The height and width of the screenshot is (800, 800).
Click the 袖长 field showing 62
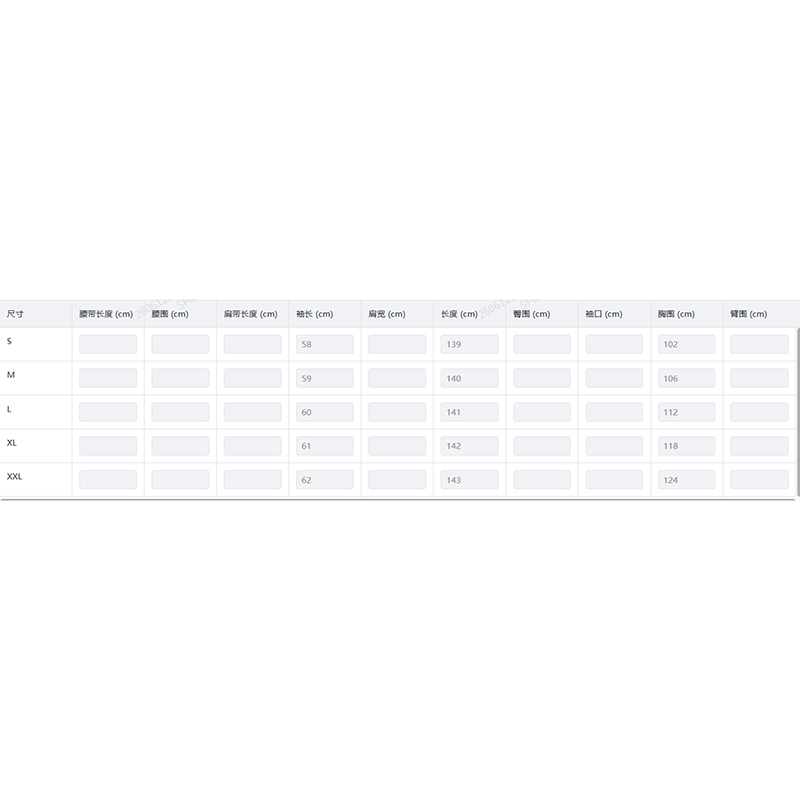point(325,480)
